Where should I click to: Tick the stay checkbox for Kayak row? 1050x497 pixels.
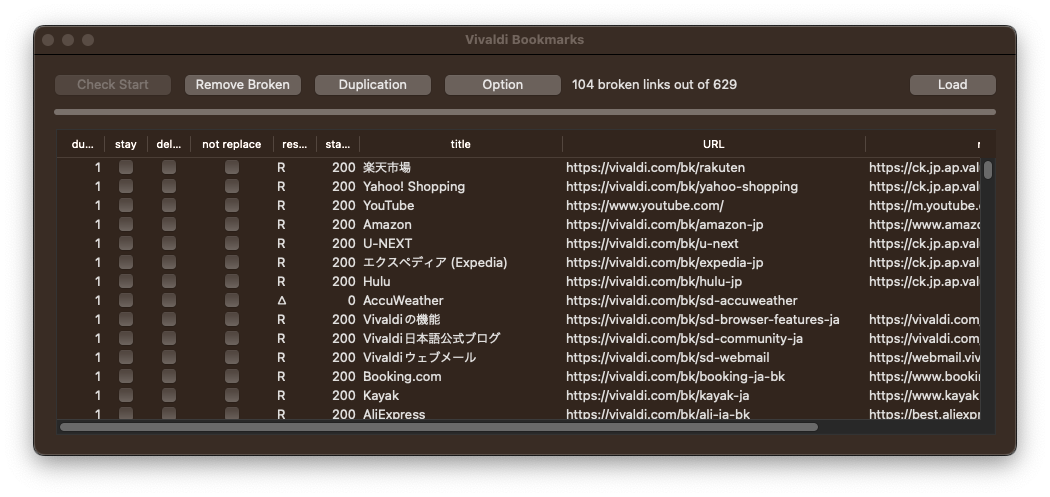(x=126, y=395)
